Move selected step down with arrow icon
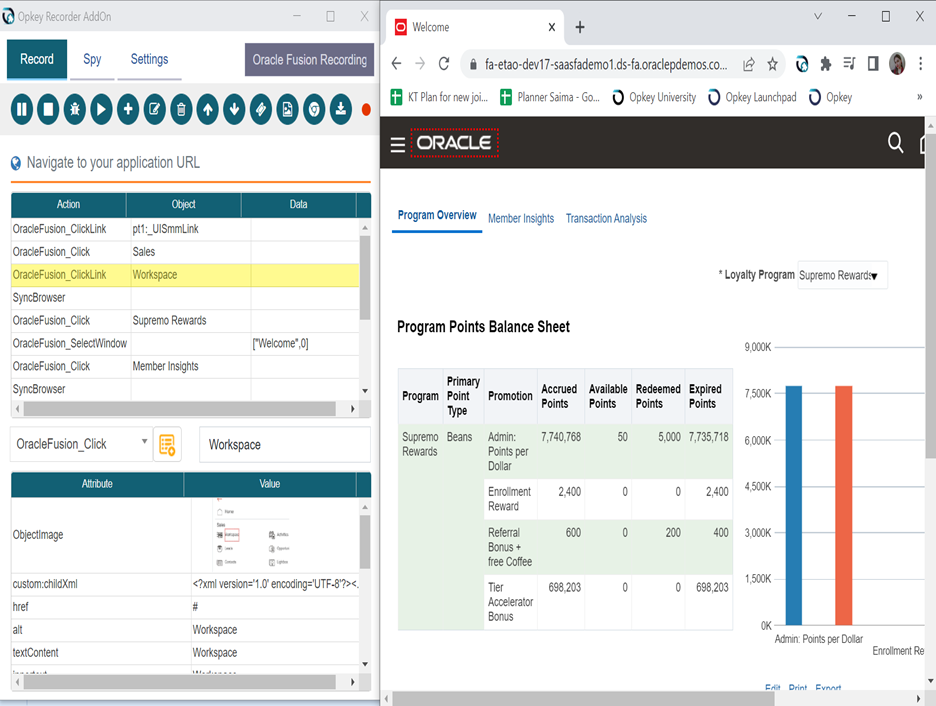936x706 pixels. tap(235, 109)
